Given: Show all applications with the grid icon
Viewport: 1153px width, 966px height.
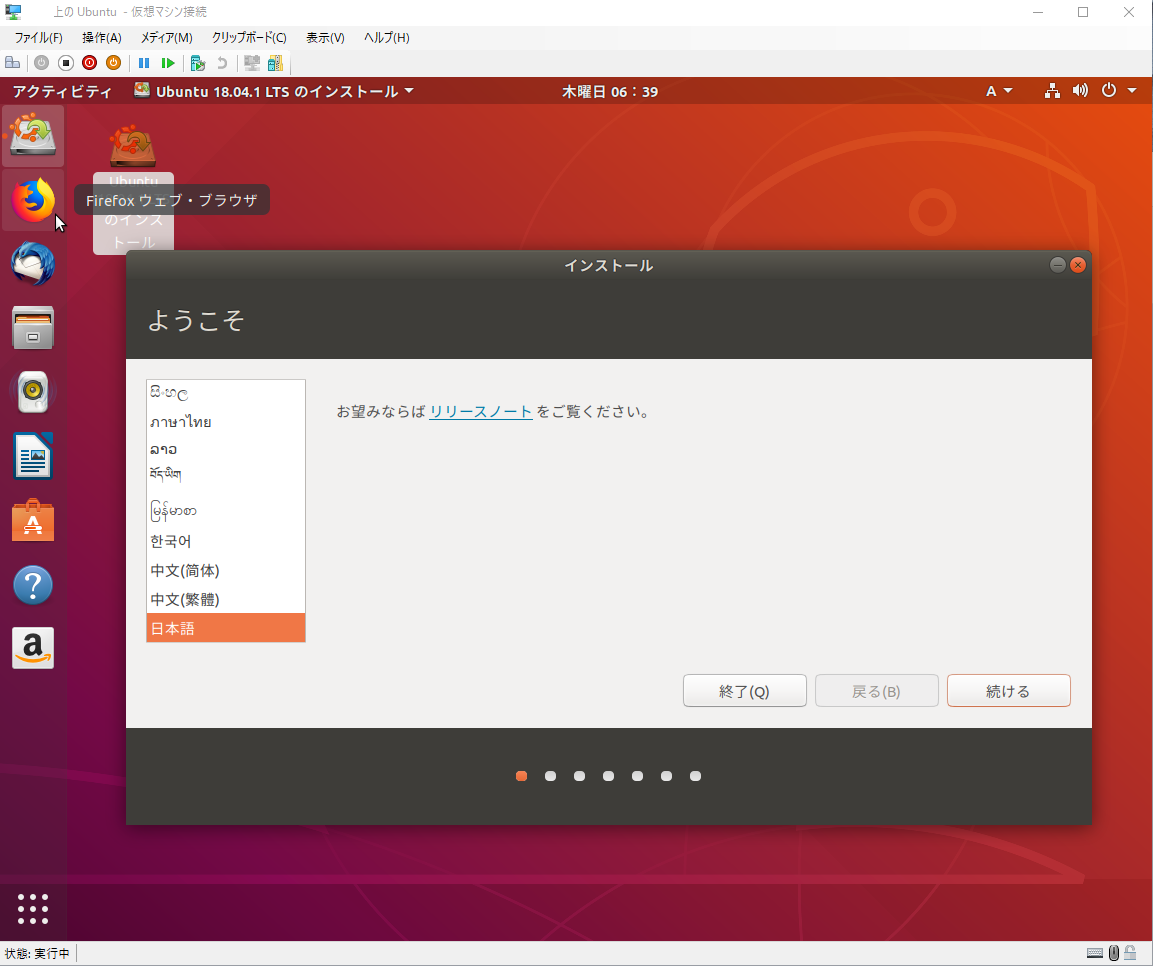Looking at the screenshot, I should pyautogui.click(x=33, y=909).
